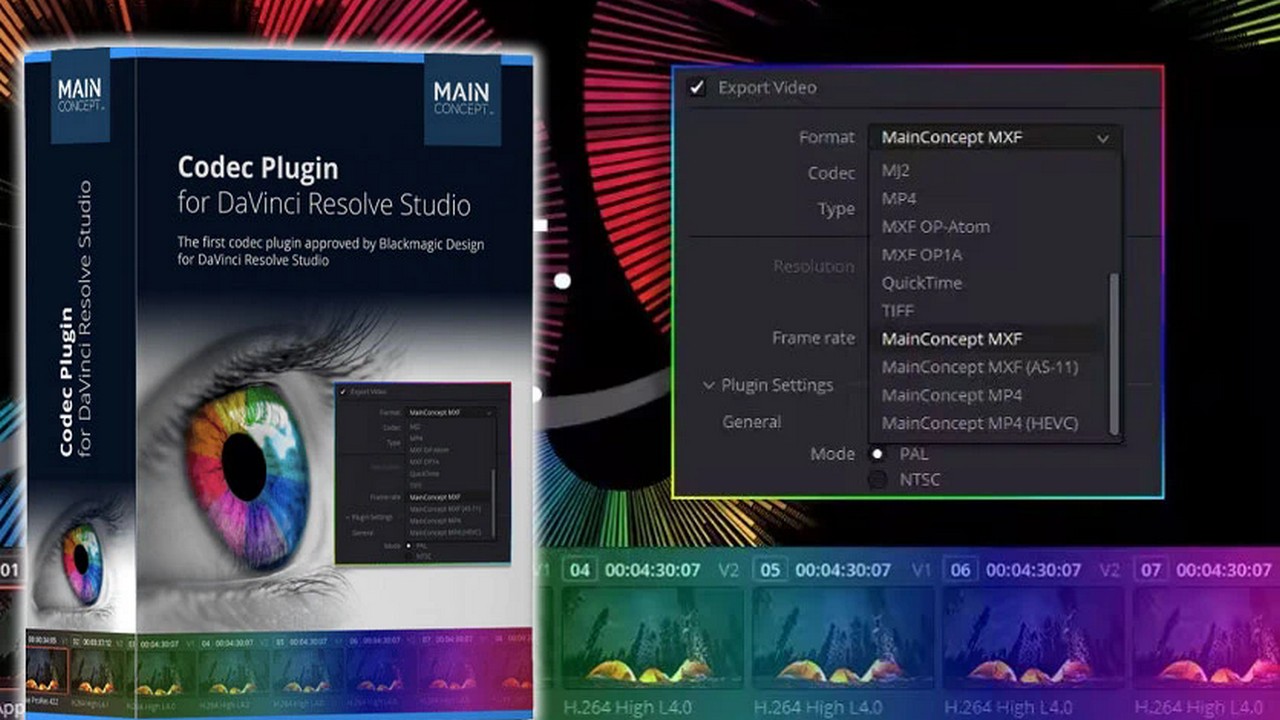Select TIFF format option
1280x720 pixels.
[898, 311]
